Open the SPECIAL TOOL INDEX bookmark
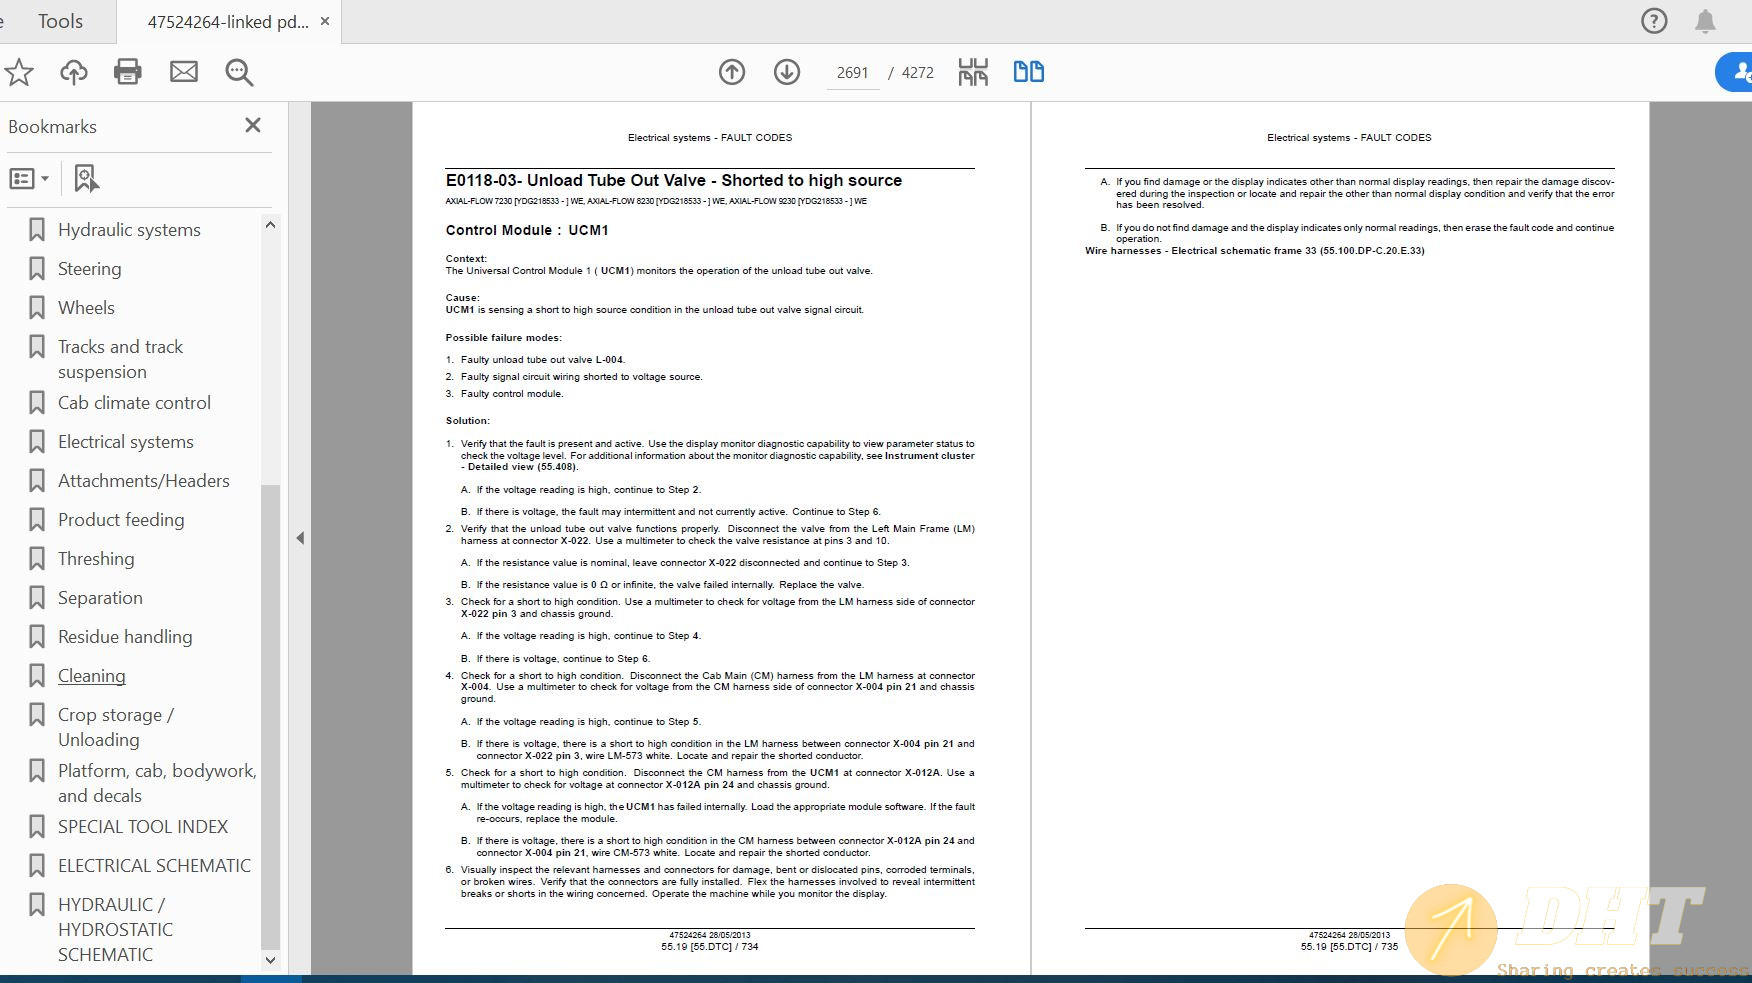The height and width of the screenshot is (983, 1752). [x=143, y=827]
